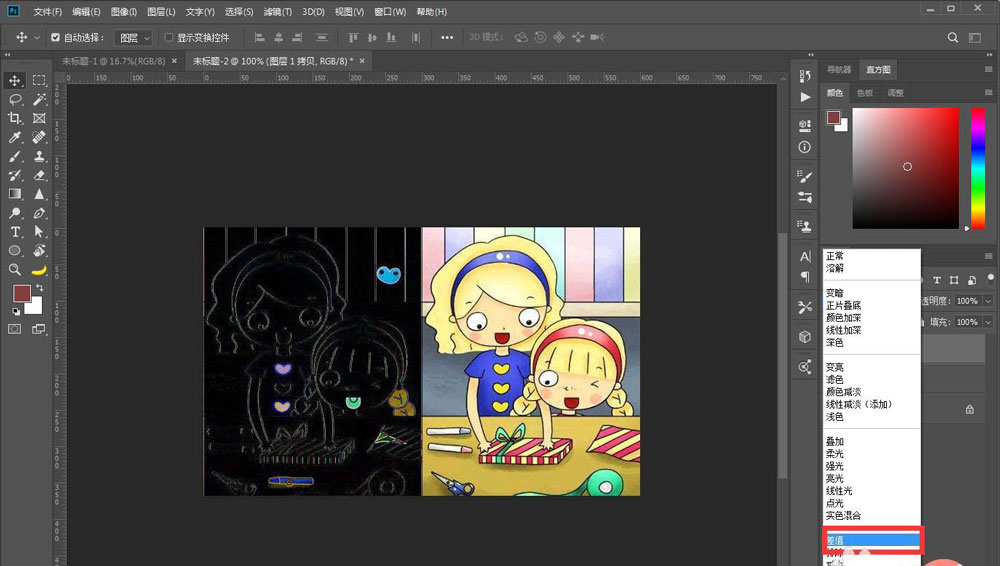This screenshot has width=1000, height=566.
Task: Switch to the 色板 panel tab
Action: [x=865, y=93]
